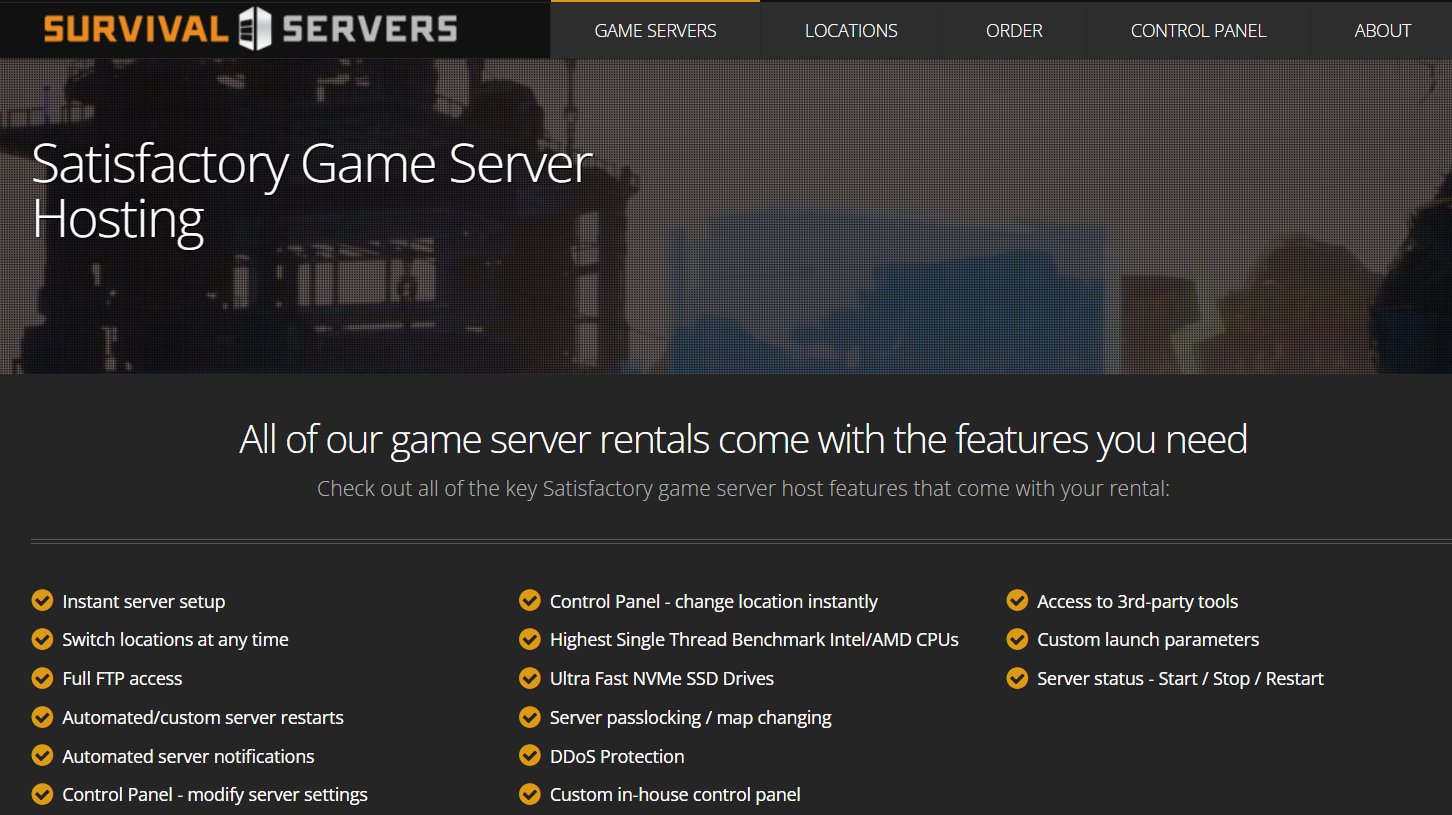Click the checkmark next to Server passlocking / map changing
The width and height of the screenshot is (1452, 815).
coord(530,717)
